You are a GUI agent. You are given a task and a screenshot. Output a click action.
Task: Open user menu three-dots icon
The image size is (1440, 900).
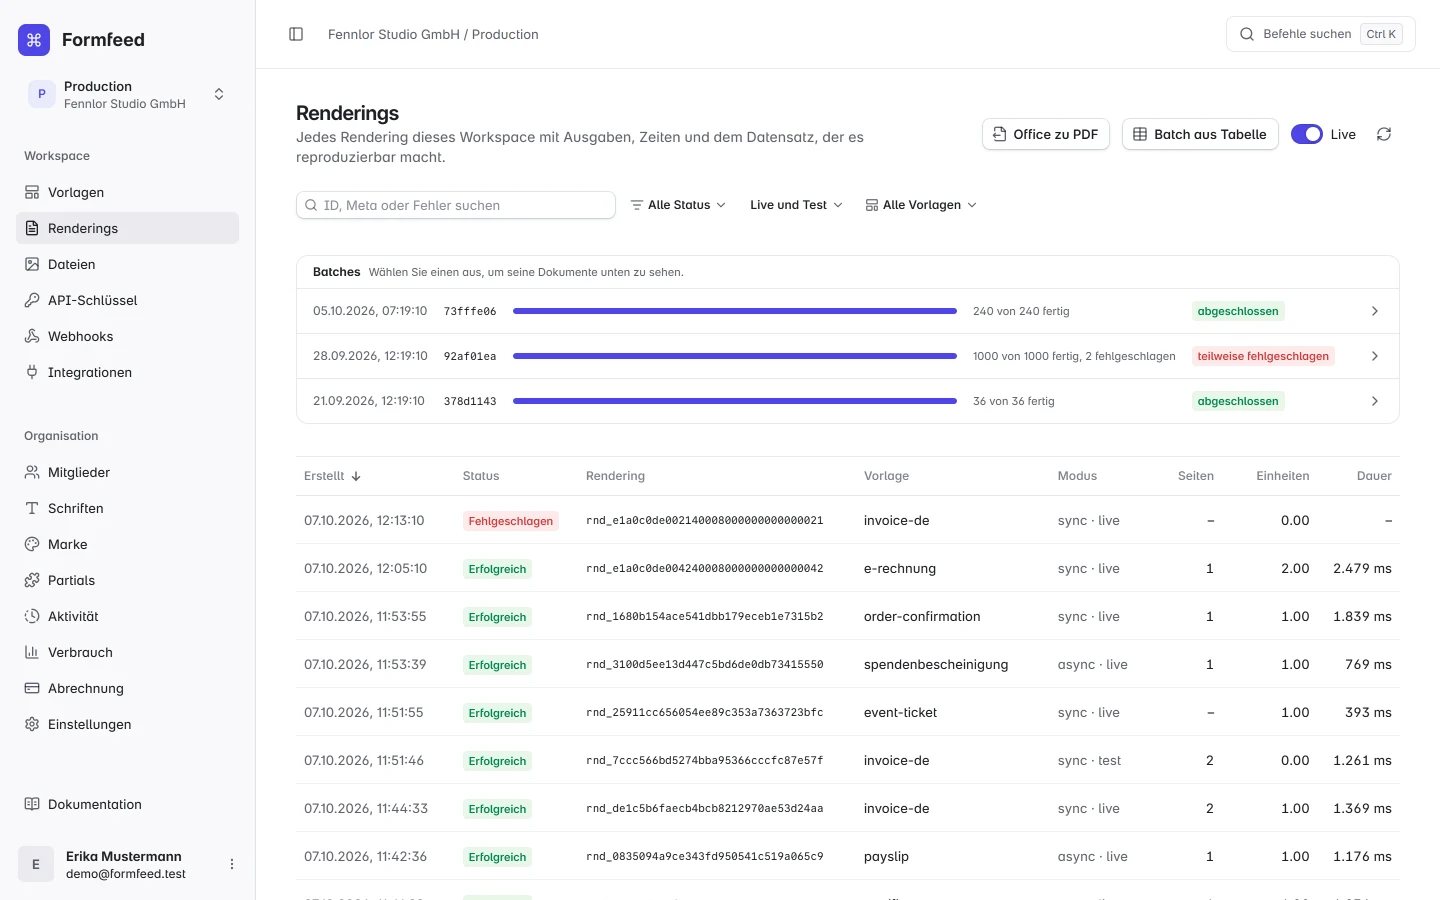pos(232,864)
